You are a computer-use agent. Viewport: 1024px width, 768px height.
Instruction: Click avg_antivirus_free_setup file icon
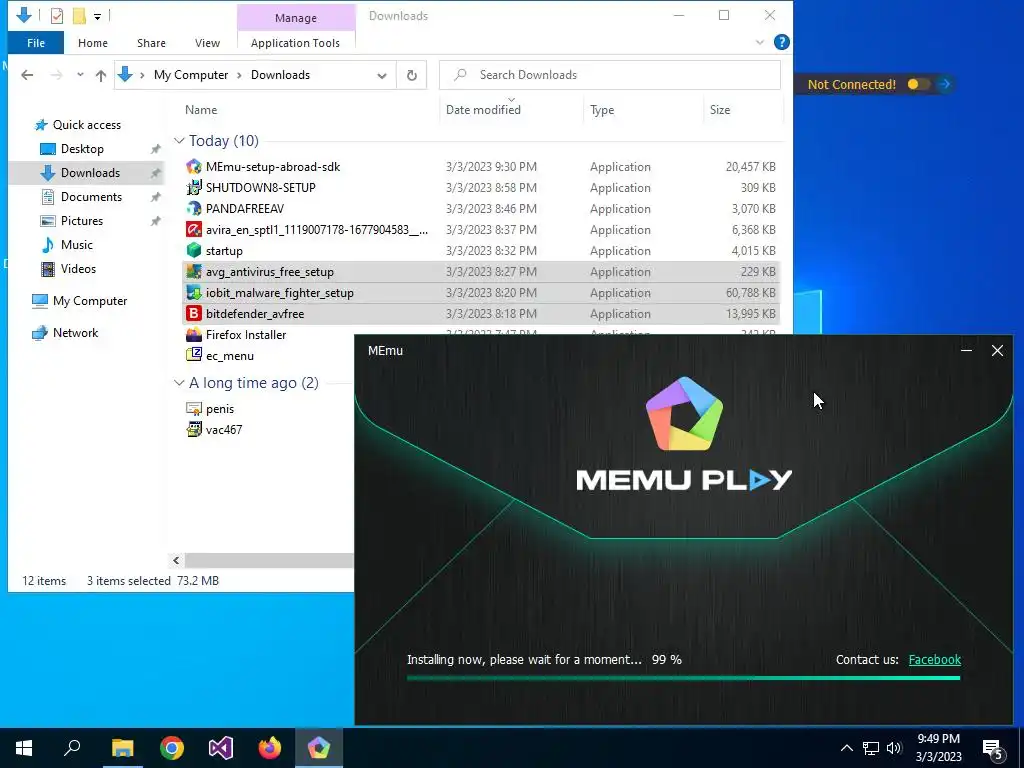click(x=193, y=271)
